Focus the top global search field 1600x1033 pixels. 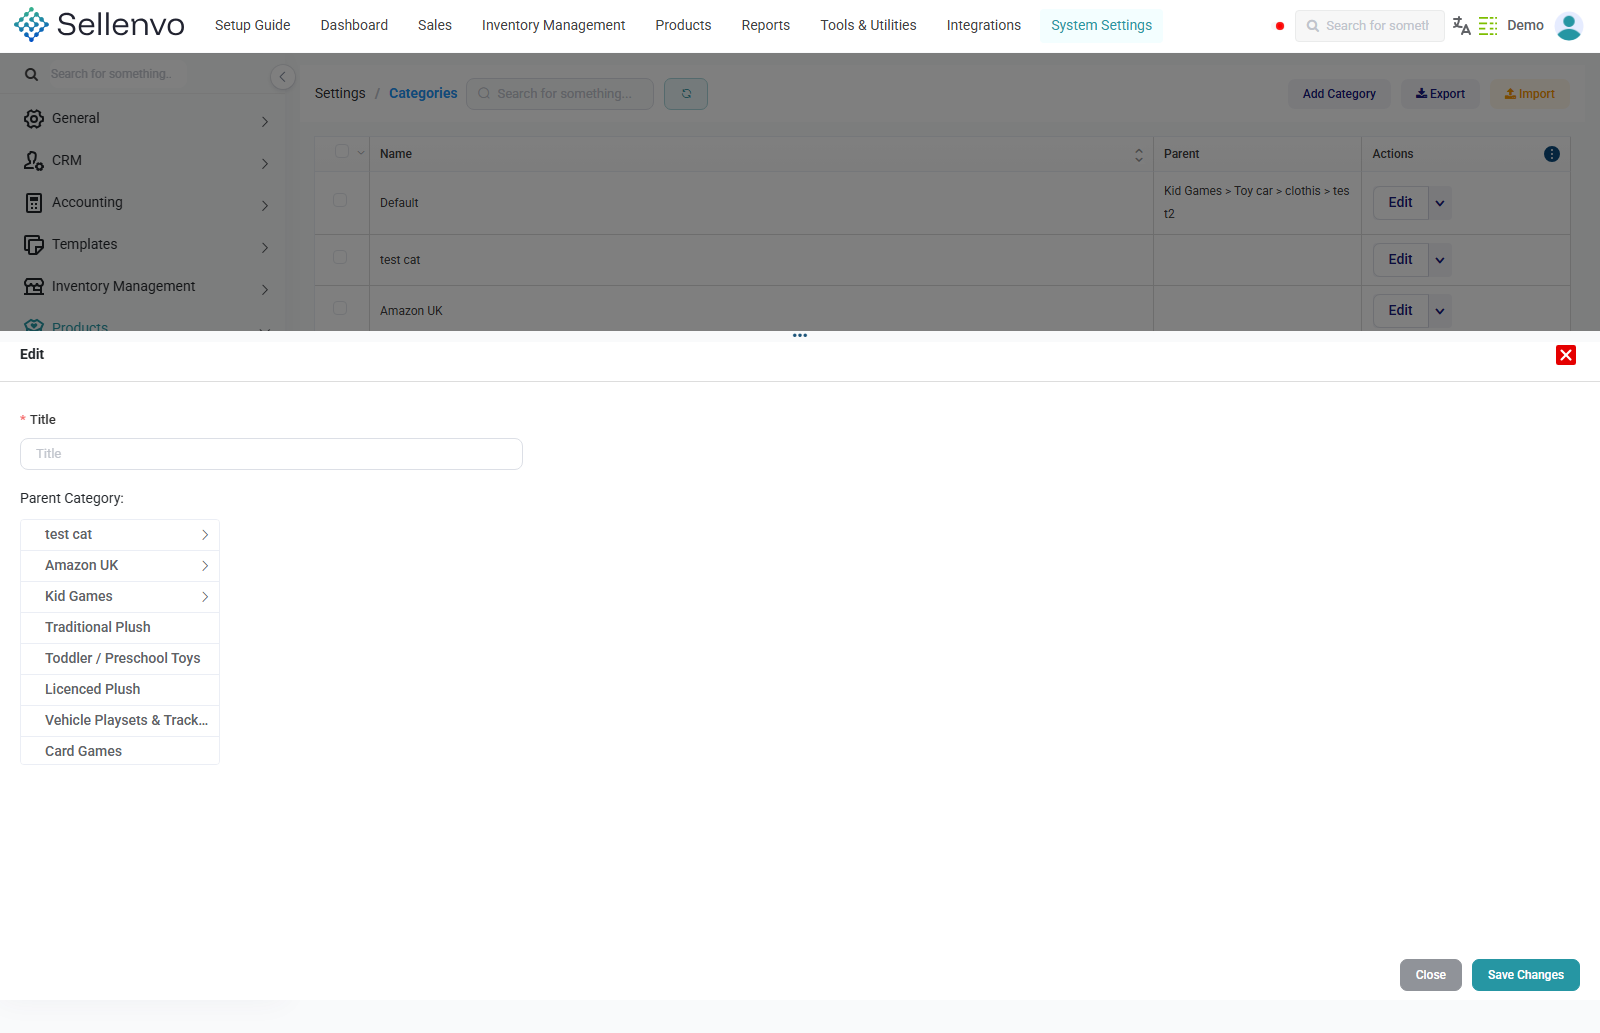pos(1370,26)
